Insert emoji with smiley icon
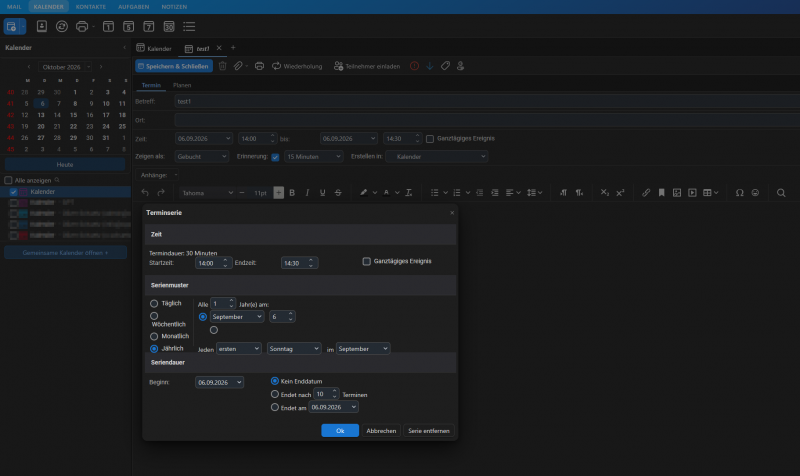 [x=755, y=192]
